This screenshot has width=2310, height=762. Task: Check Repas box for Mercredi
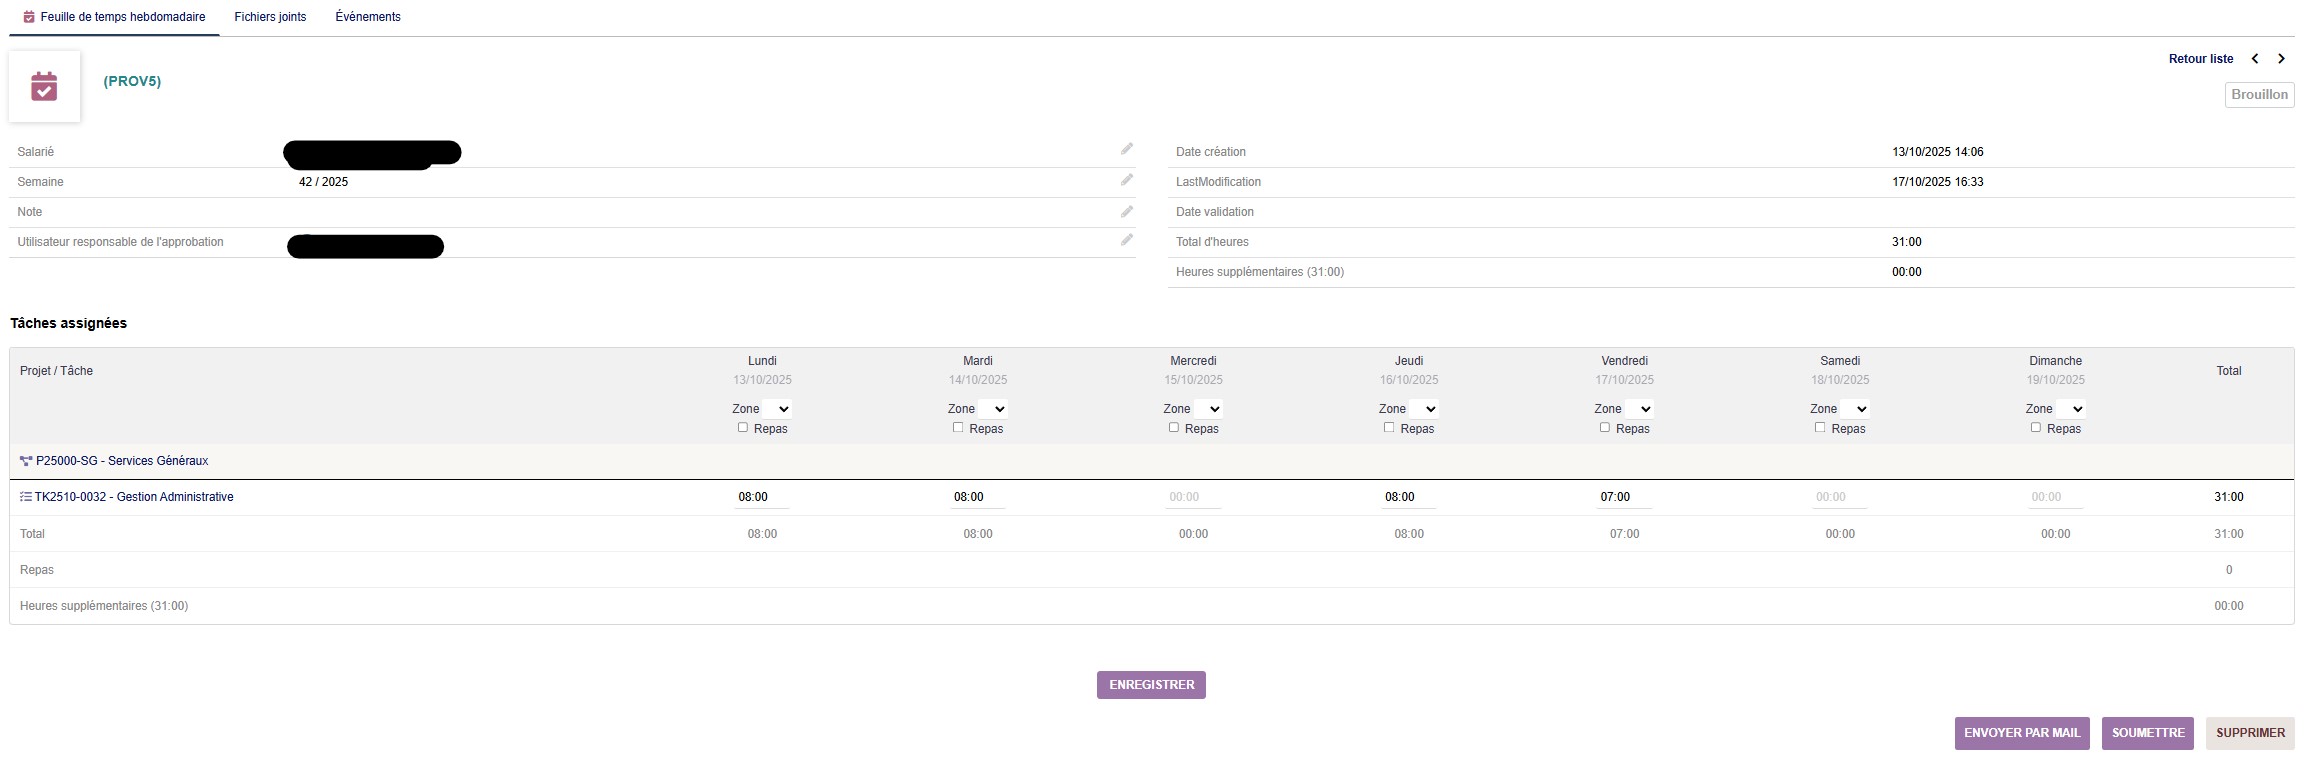click(1174, 427)
